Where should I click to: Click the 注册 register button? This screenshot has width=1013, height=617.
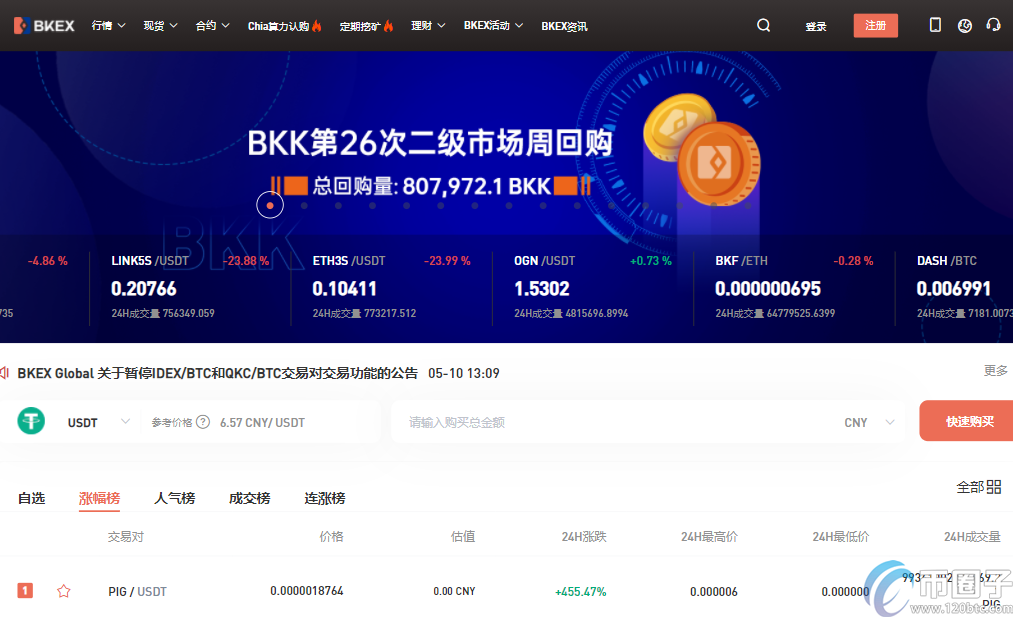coord(875,26)
